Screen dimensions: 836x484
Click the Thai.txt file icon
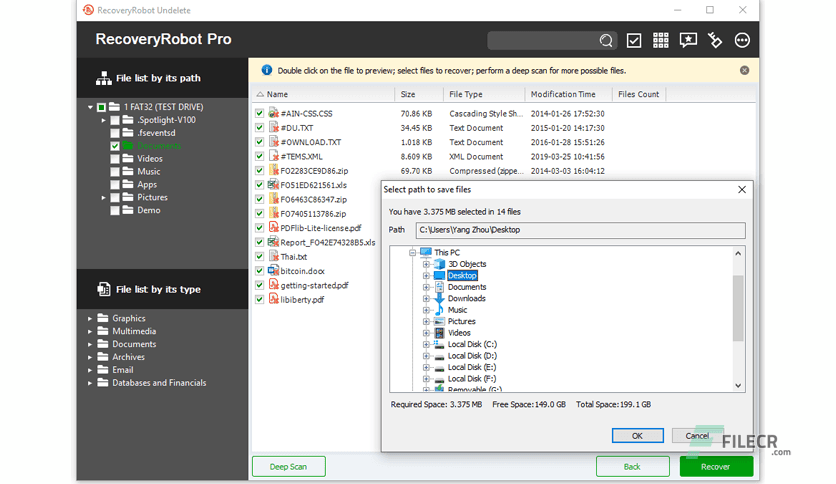point(274,256)
